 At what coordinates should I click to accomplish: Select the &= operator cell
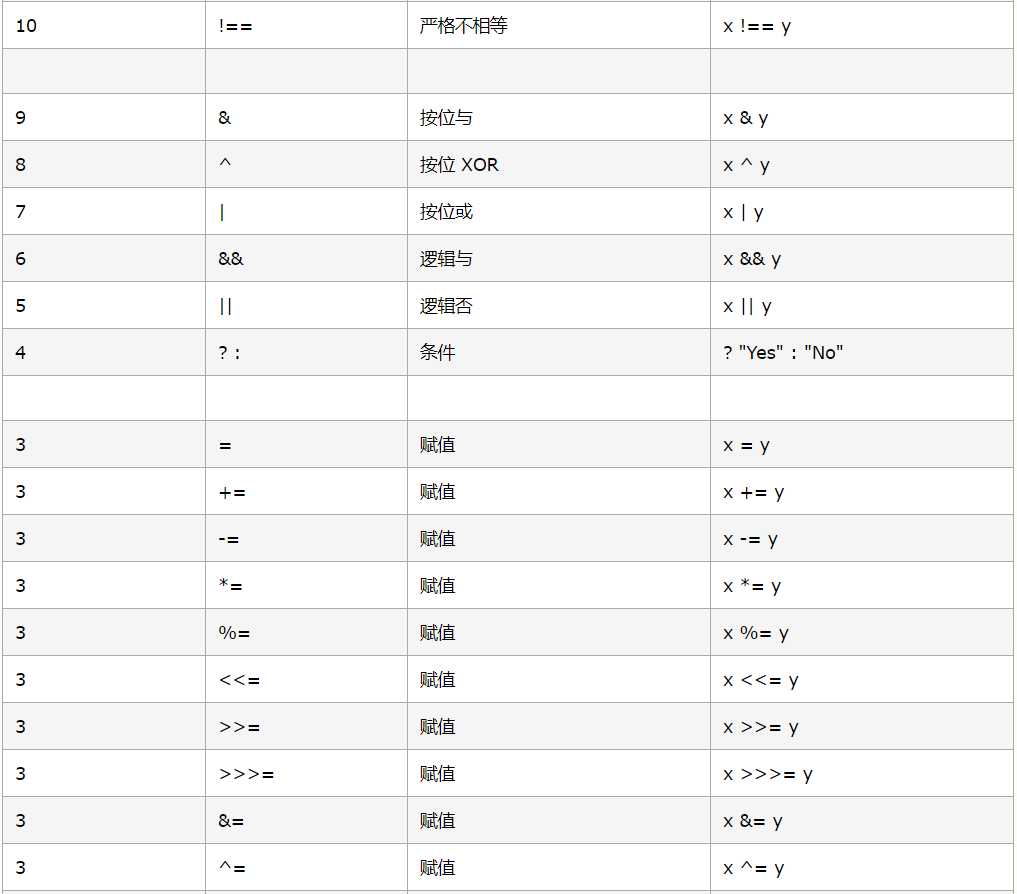pyautogui.click(x=306, y=820)
